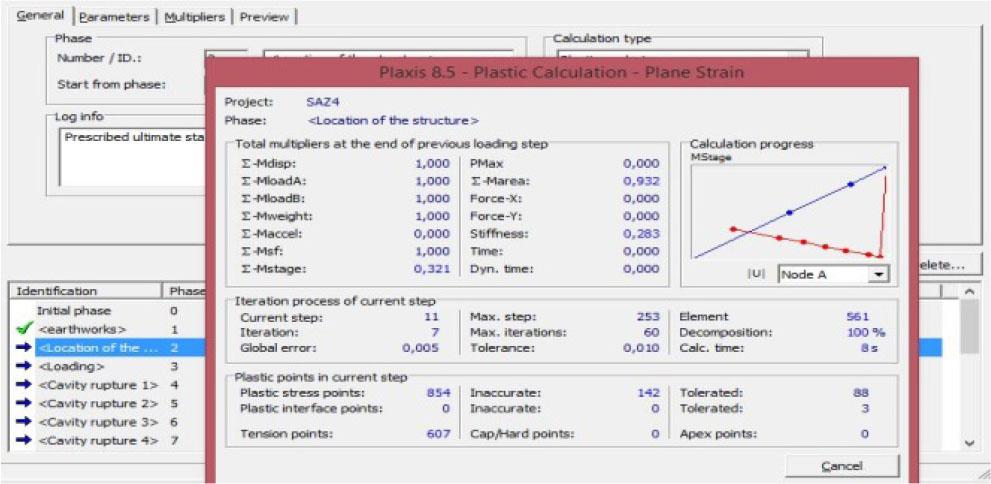Switch to the Parameters tab
Screen dimensions: 991x484
click(113, 17)
